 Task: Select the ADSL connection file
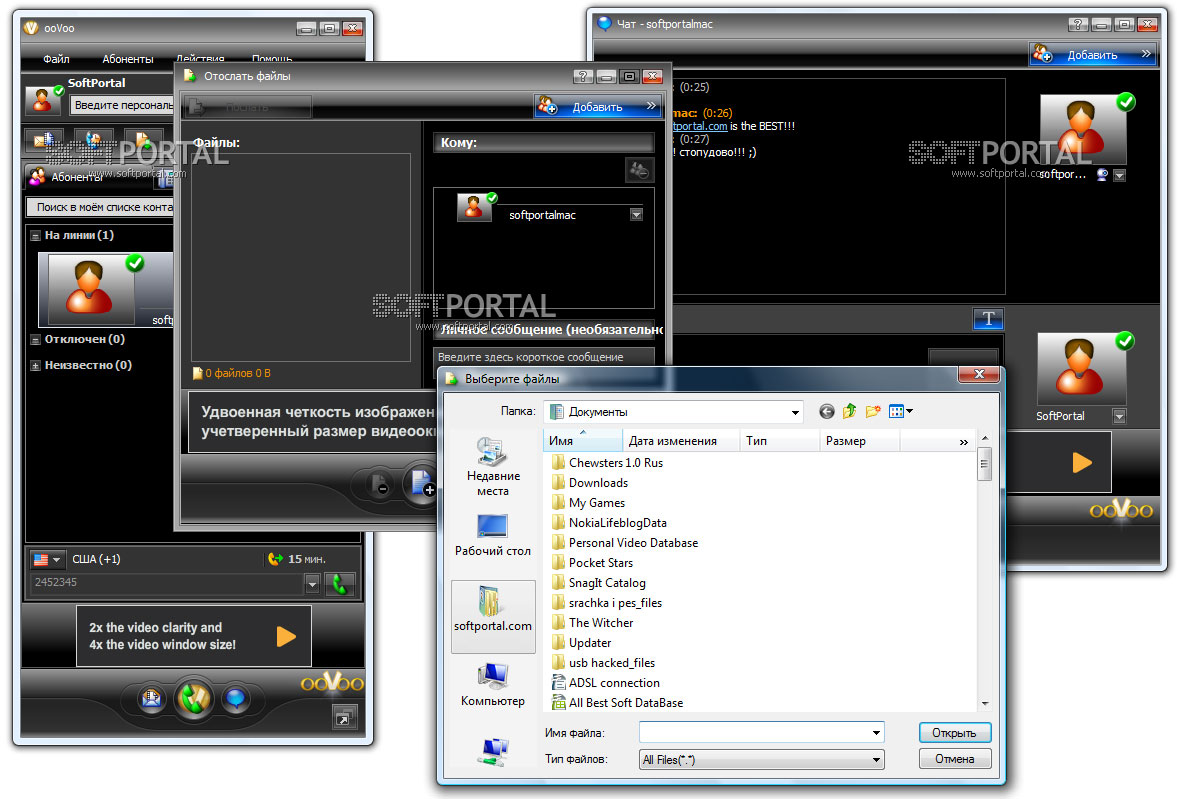[x=606, y=683]
